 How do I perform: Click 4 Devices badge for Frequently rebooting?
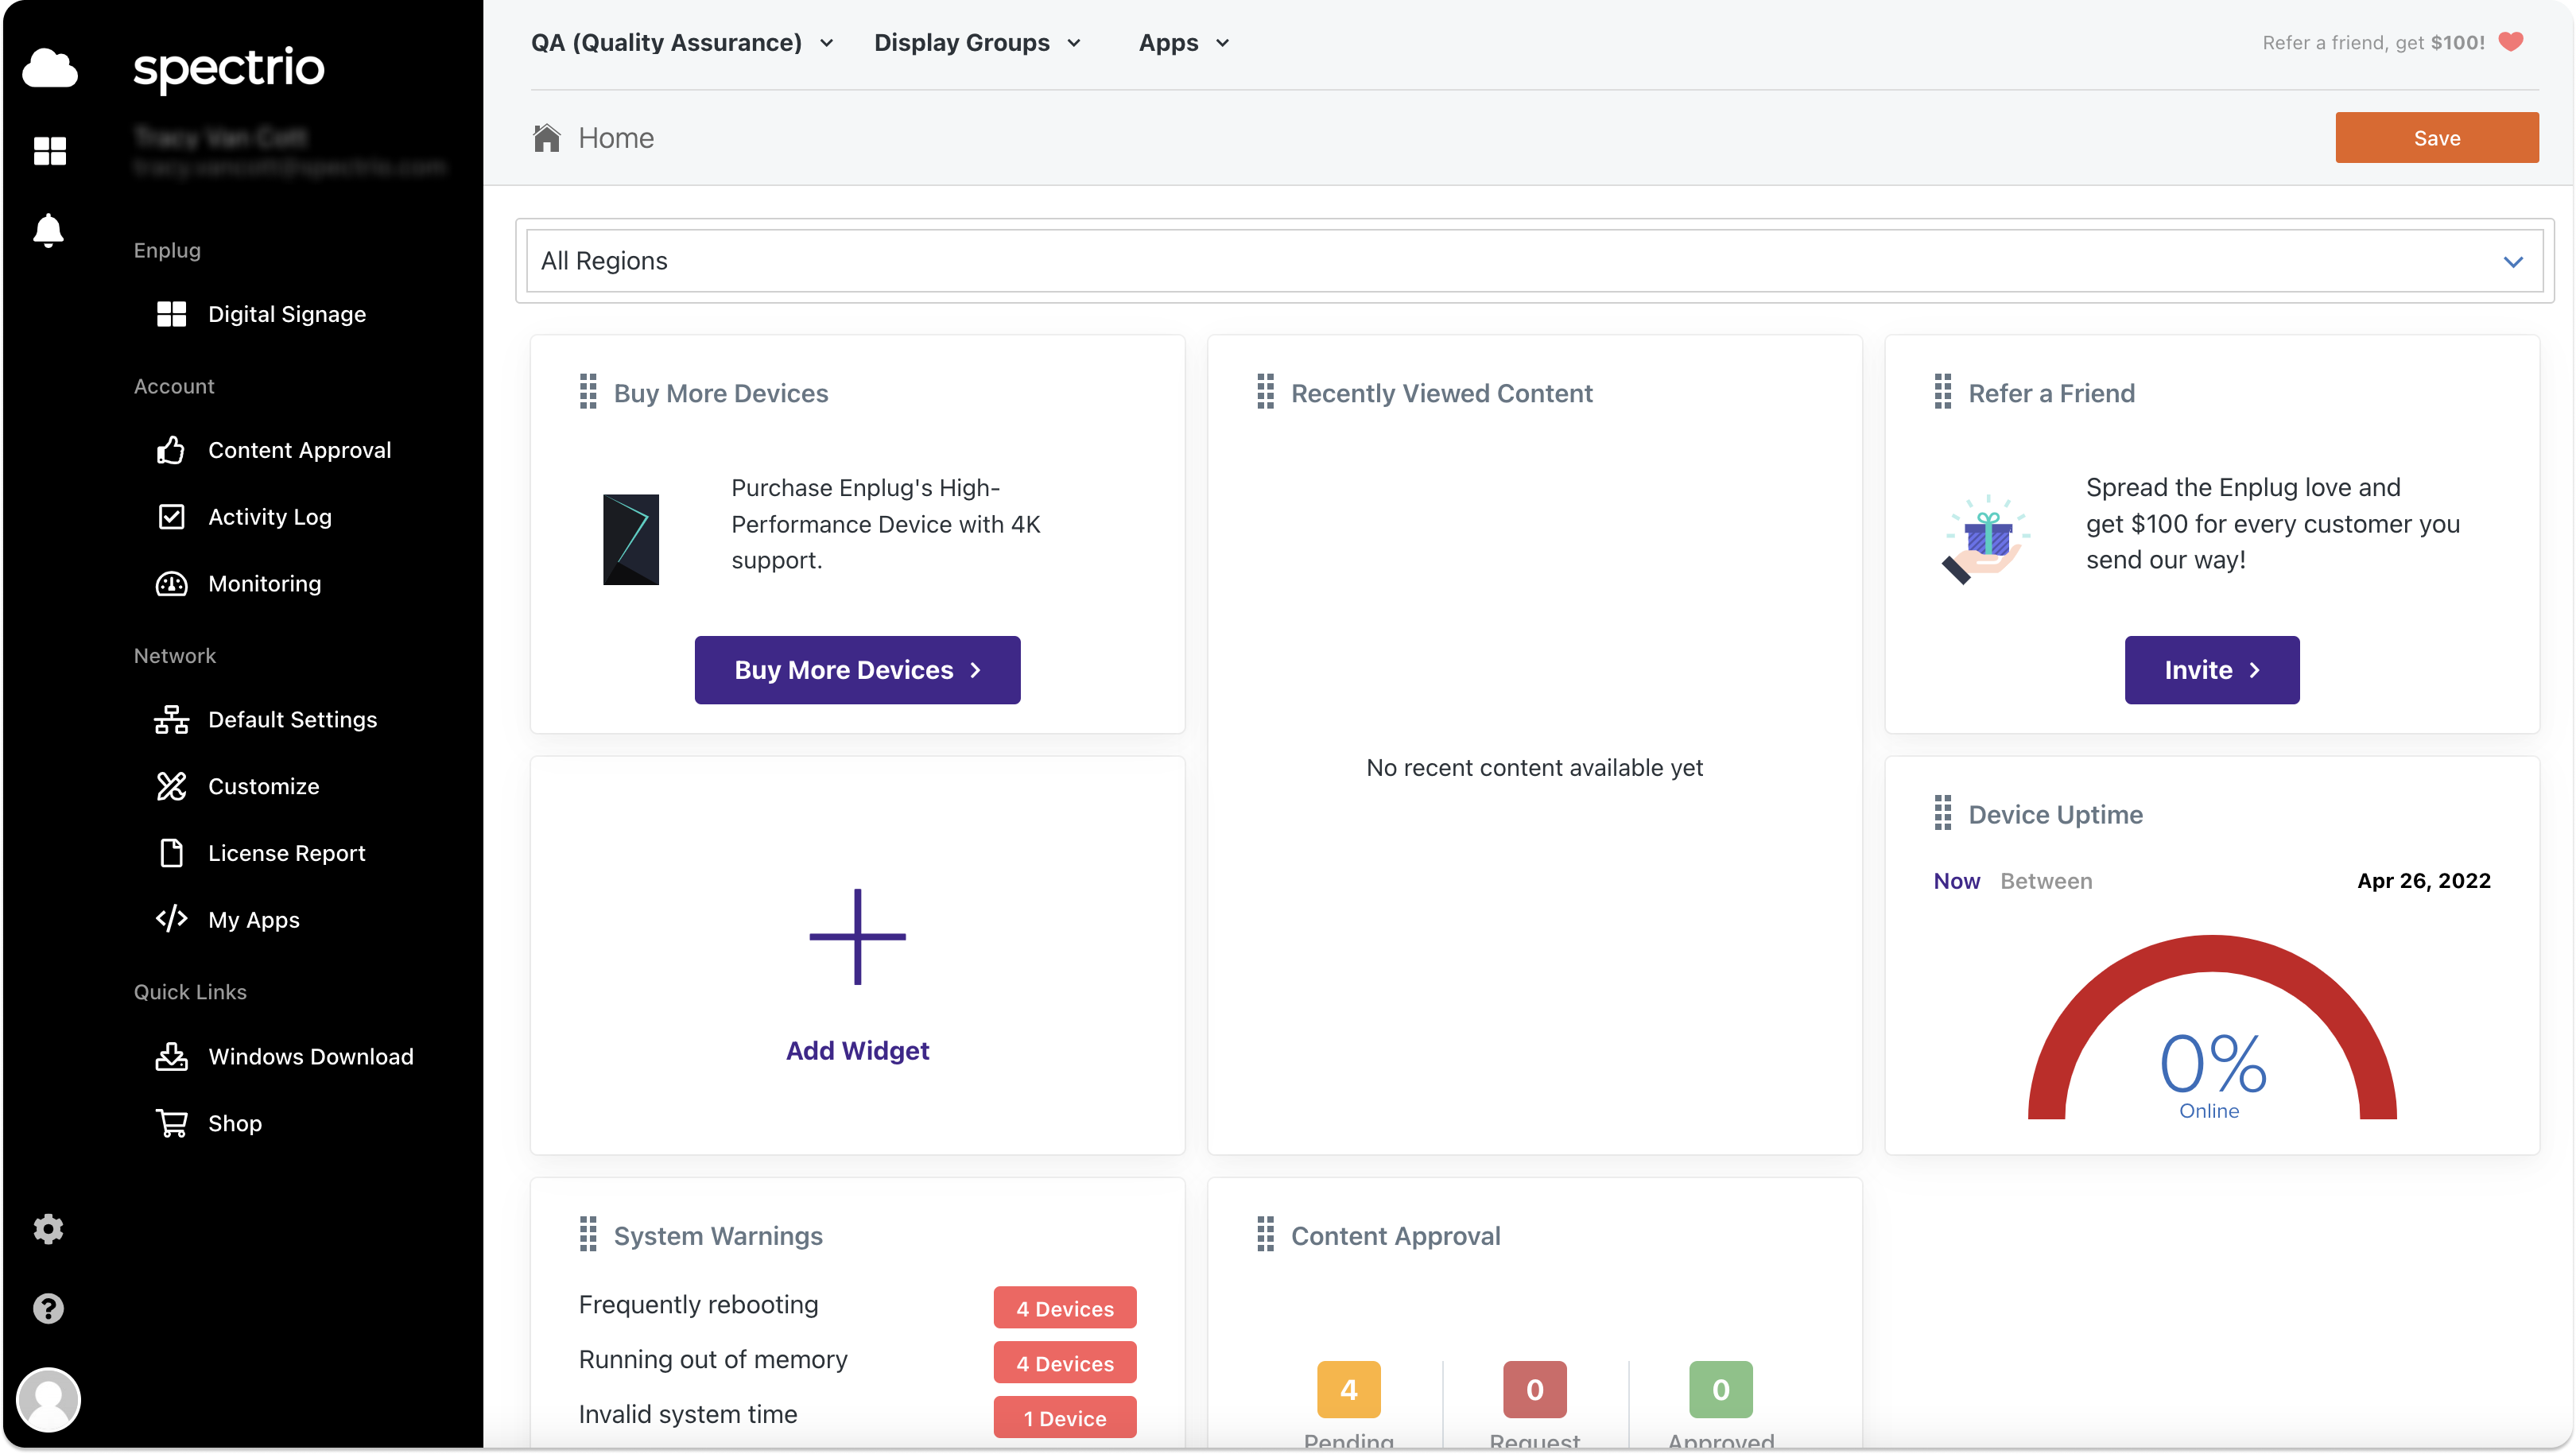click(1064, 1308)
